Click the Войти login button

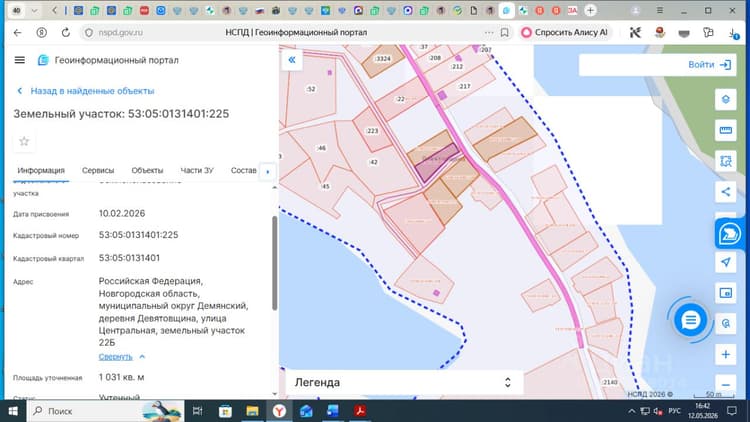coord(709,65)
